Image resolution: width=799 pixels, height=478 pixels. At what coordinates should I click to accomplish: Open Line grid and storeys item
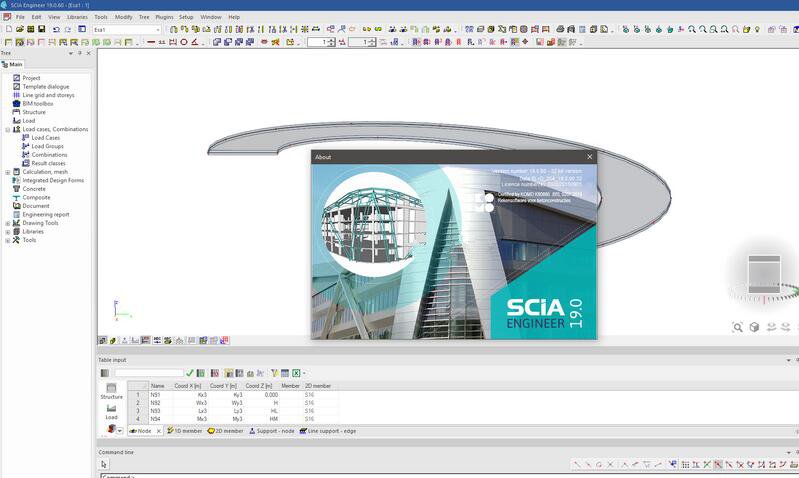(x=48, y=95)
